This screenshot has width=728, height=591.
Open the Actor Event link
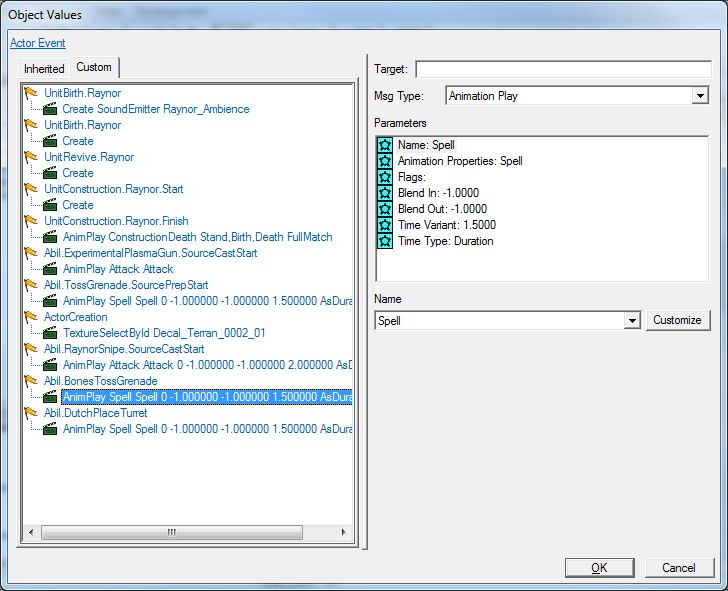[x=38, y=43]
